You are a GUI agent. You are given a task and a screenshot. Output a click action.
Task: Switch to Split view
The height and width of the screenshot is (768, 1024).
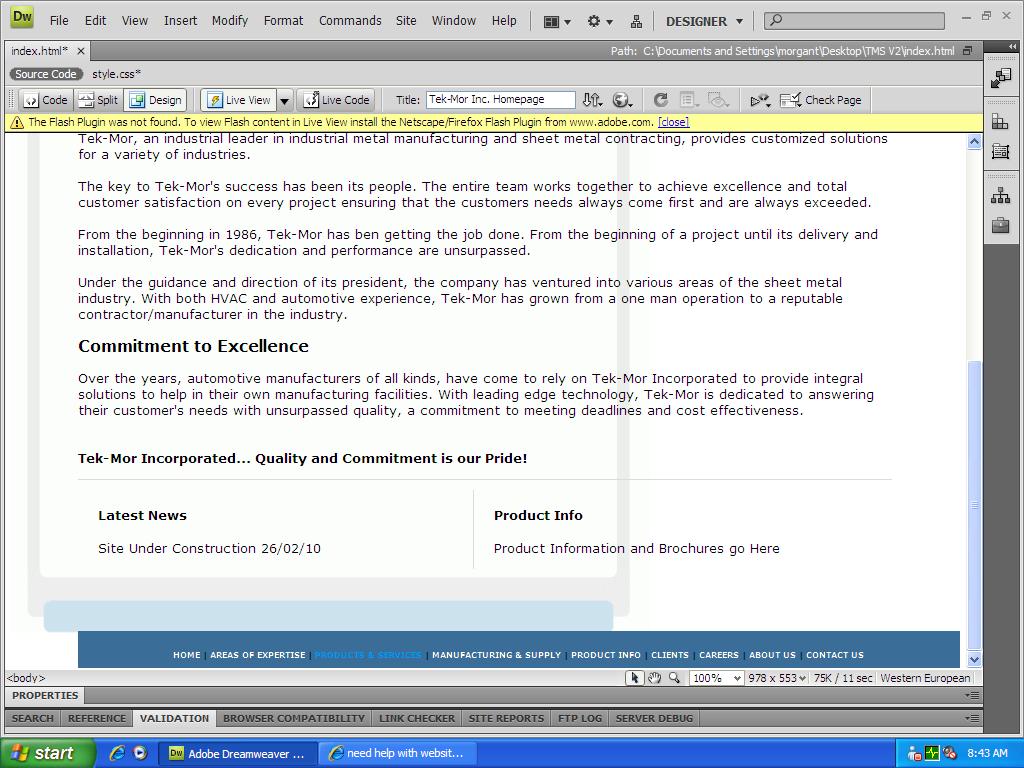coord(99,100)
